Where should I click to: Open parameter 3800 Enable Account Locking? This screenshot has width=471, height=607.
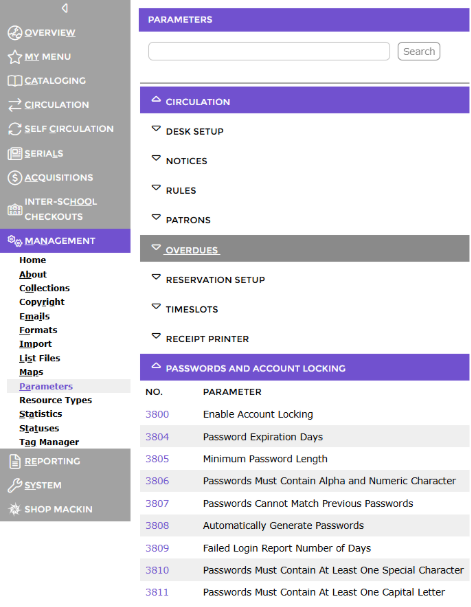click(x=157, y=415)
